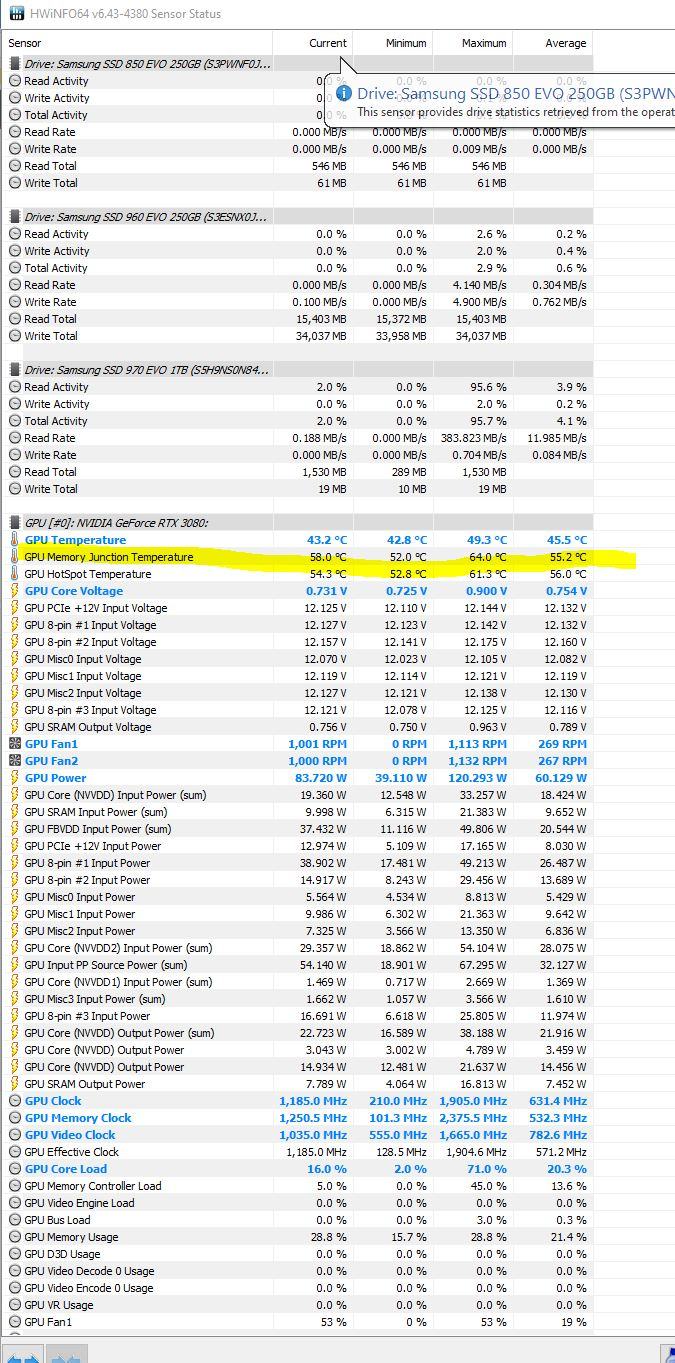Click the bolt icon beside GPU SRAM Output Voltage

tap(15, 727)
